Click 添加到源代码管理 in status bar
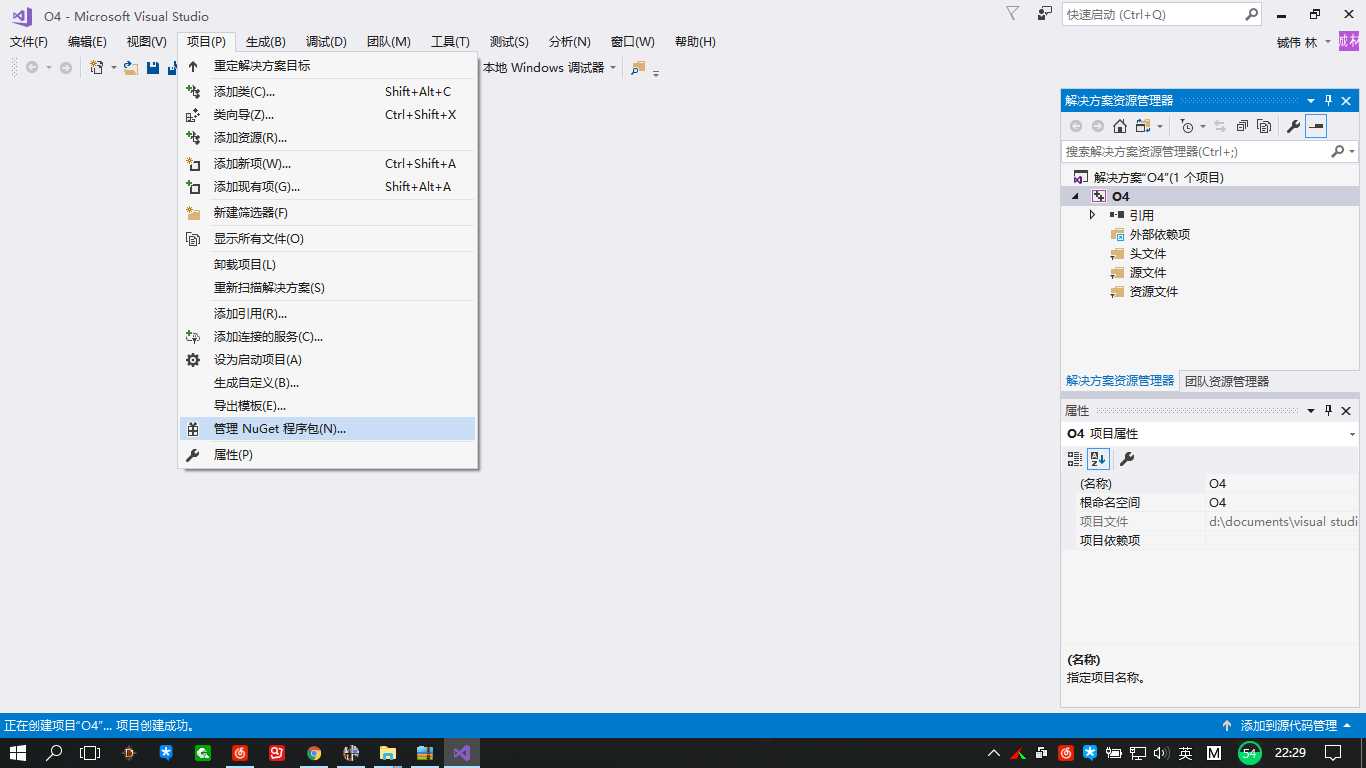Image resolution: width=1366 pixels, height=768 pixels. point(1288,726)
